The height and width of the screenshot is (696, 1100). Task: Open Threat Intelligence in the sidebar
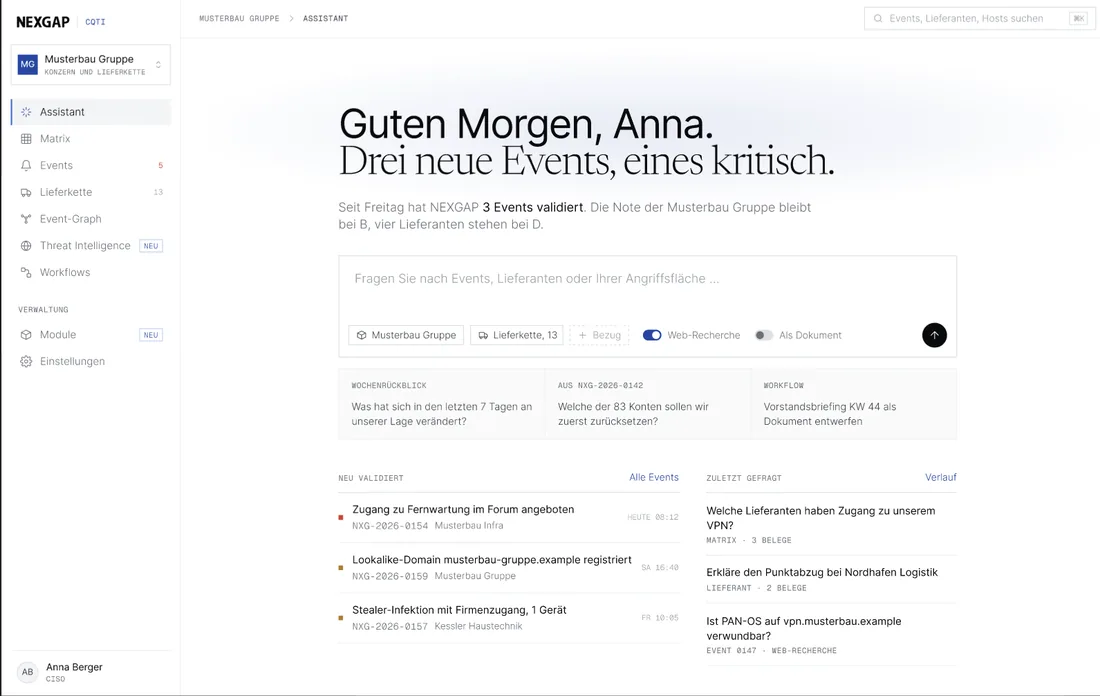pyautogui.click(x=90, y=246)
